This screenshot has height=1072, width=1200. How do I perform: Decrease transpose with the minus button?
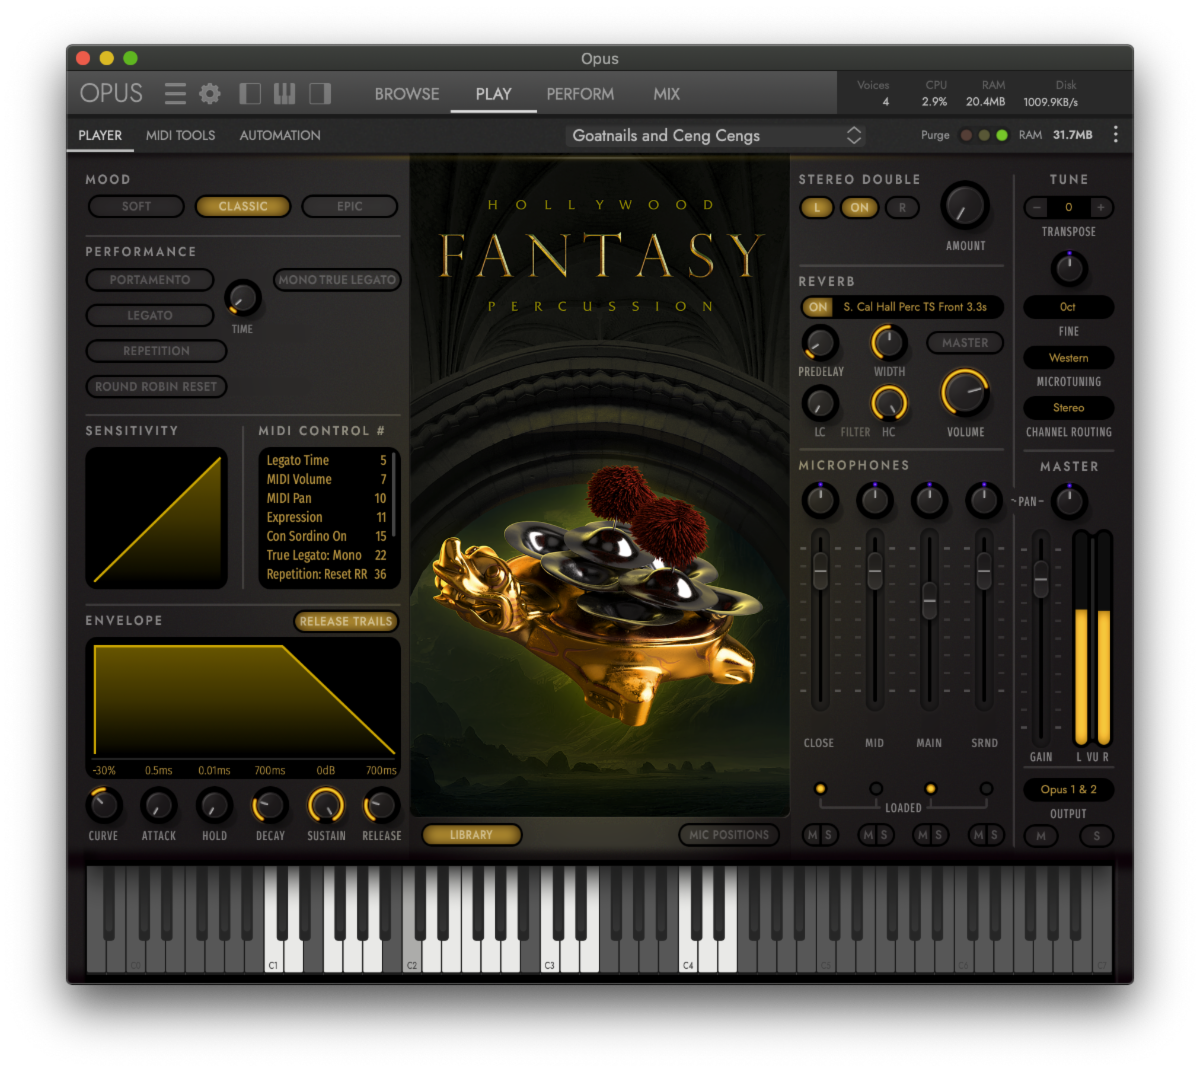[x=1037, y=207]
